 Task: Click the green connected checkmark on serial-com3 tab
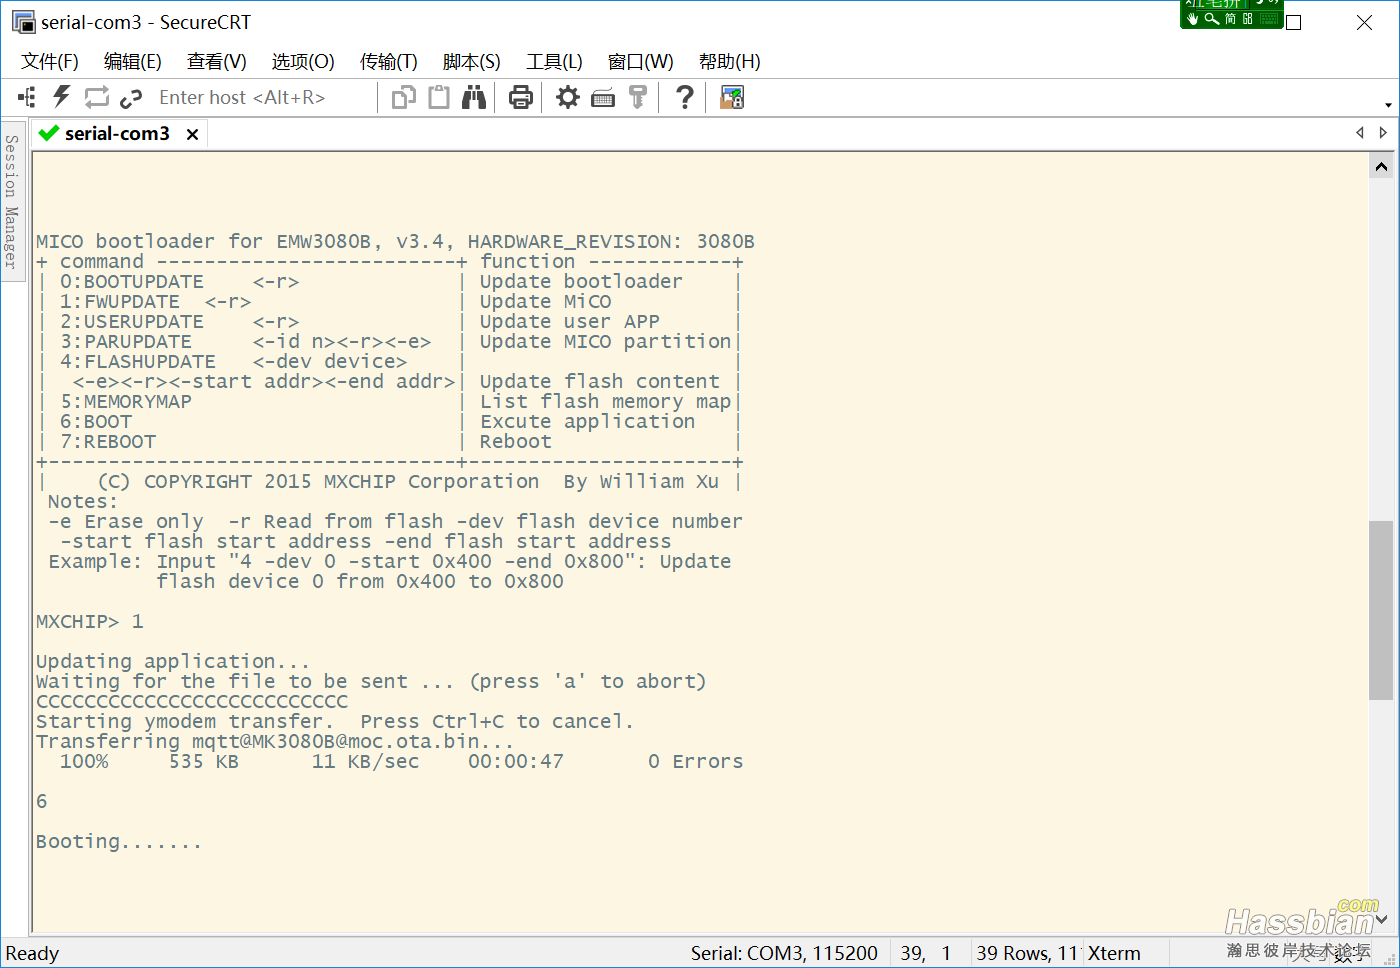[x=49, y=133]
